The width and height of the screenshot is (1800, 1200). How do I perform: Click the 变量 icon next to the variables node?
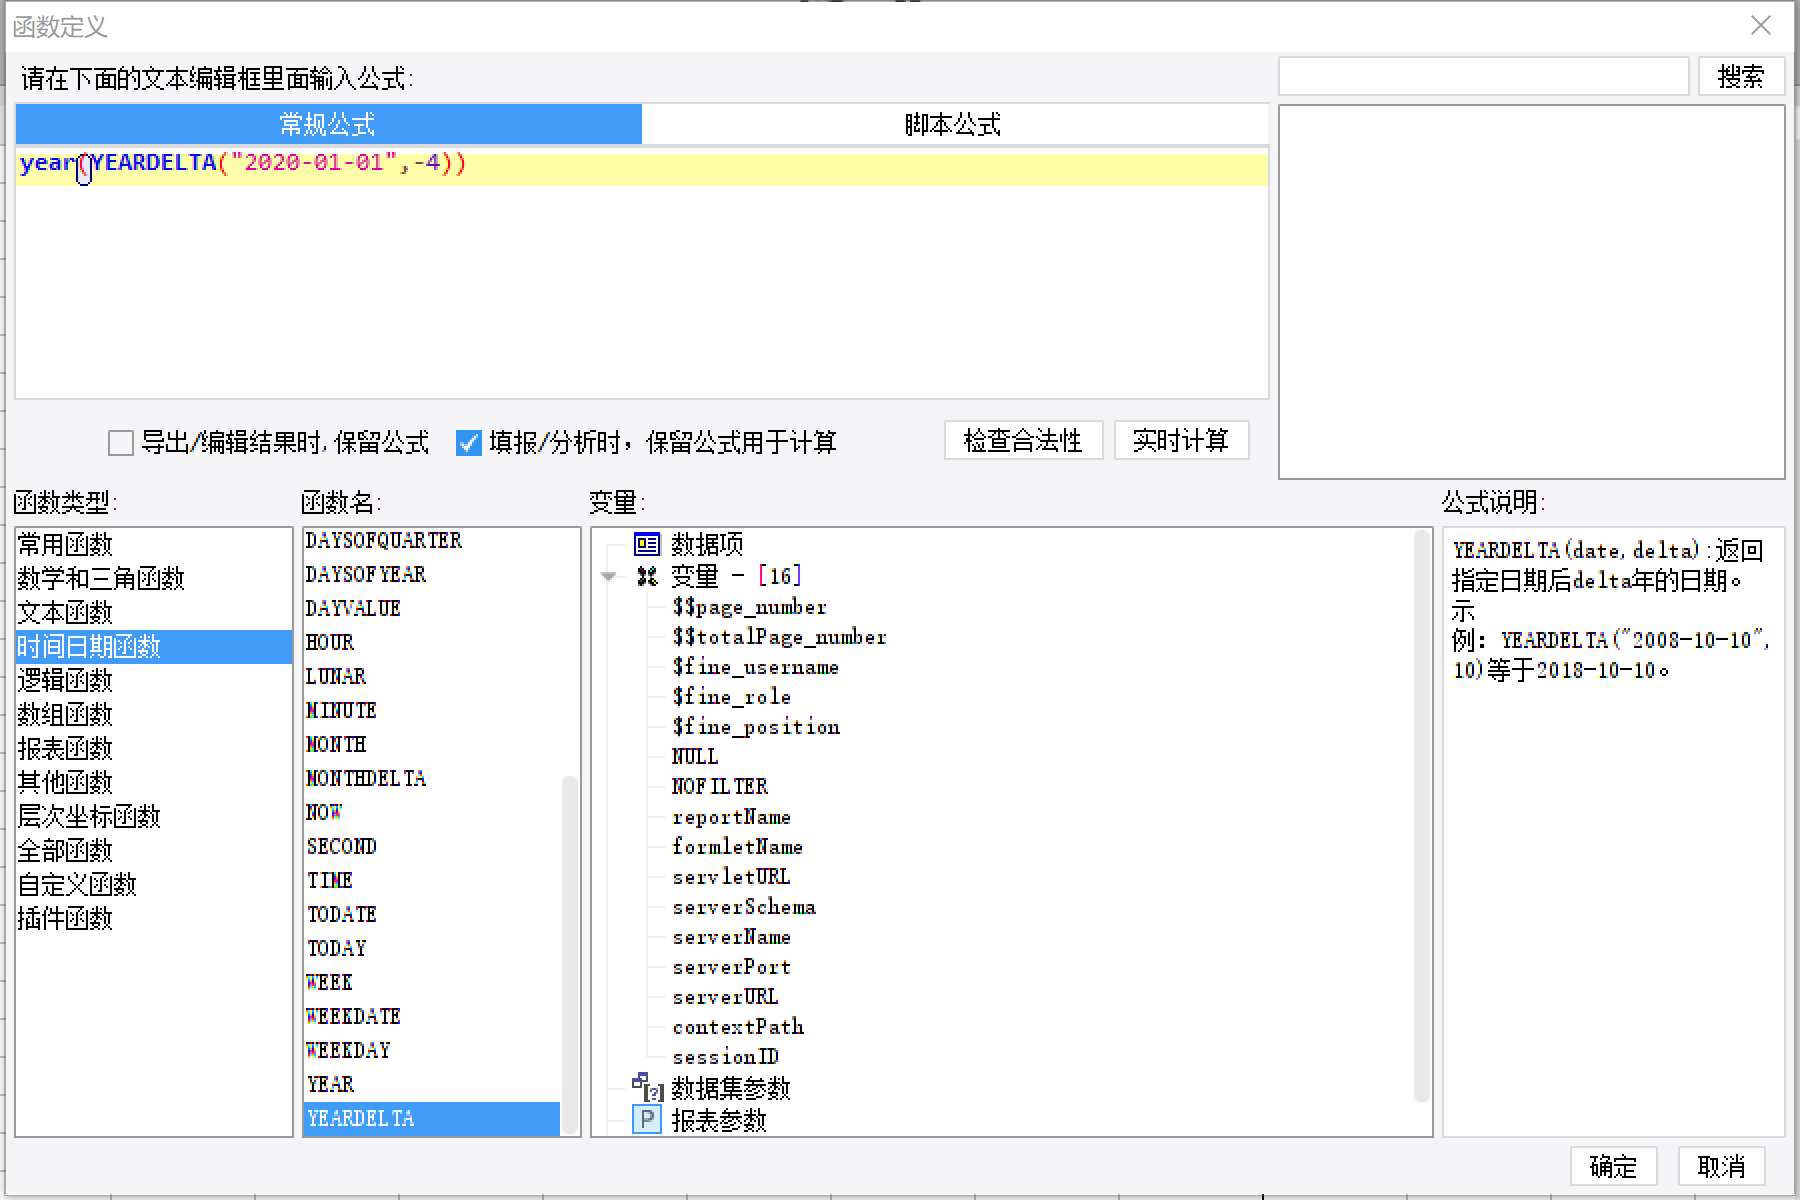pos(648,576)
